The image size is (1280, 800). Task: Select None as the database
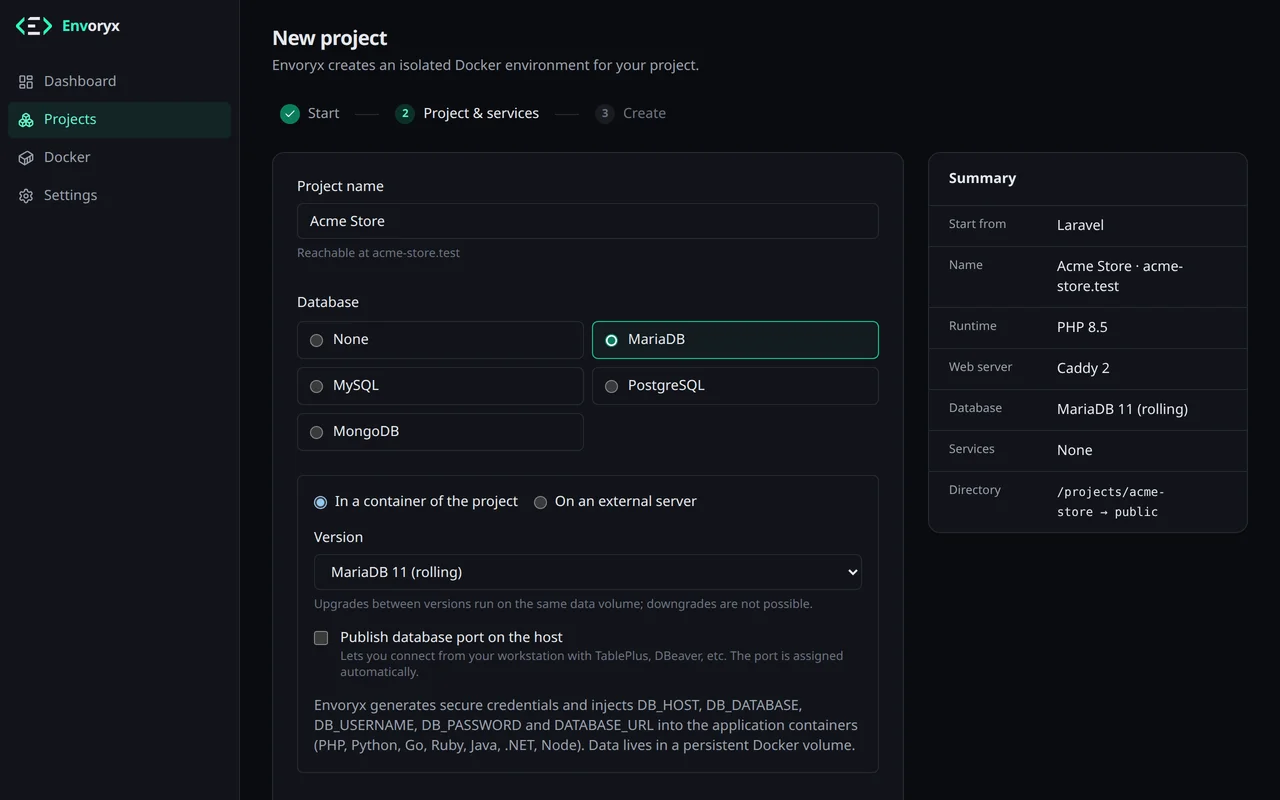click(x=440, y=340)
